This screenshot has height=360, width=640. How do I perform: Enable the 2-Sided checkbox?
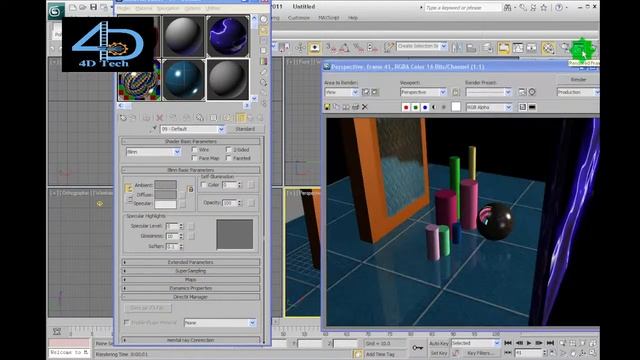(x=229, y=150)
